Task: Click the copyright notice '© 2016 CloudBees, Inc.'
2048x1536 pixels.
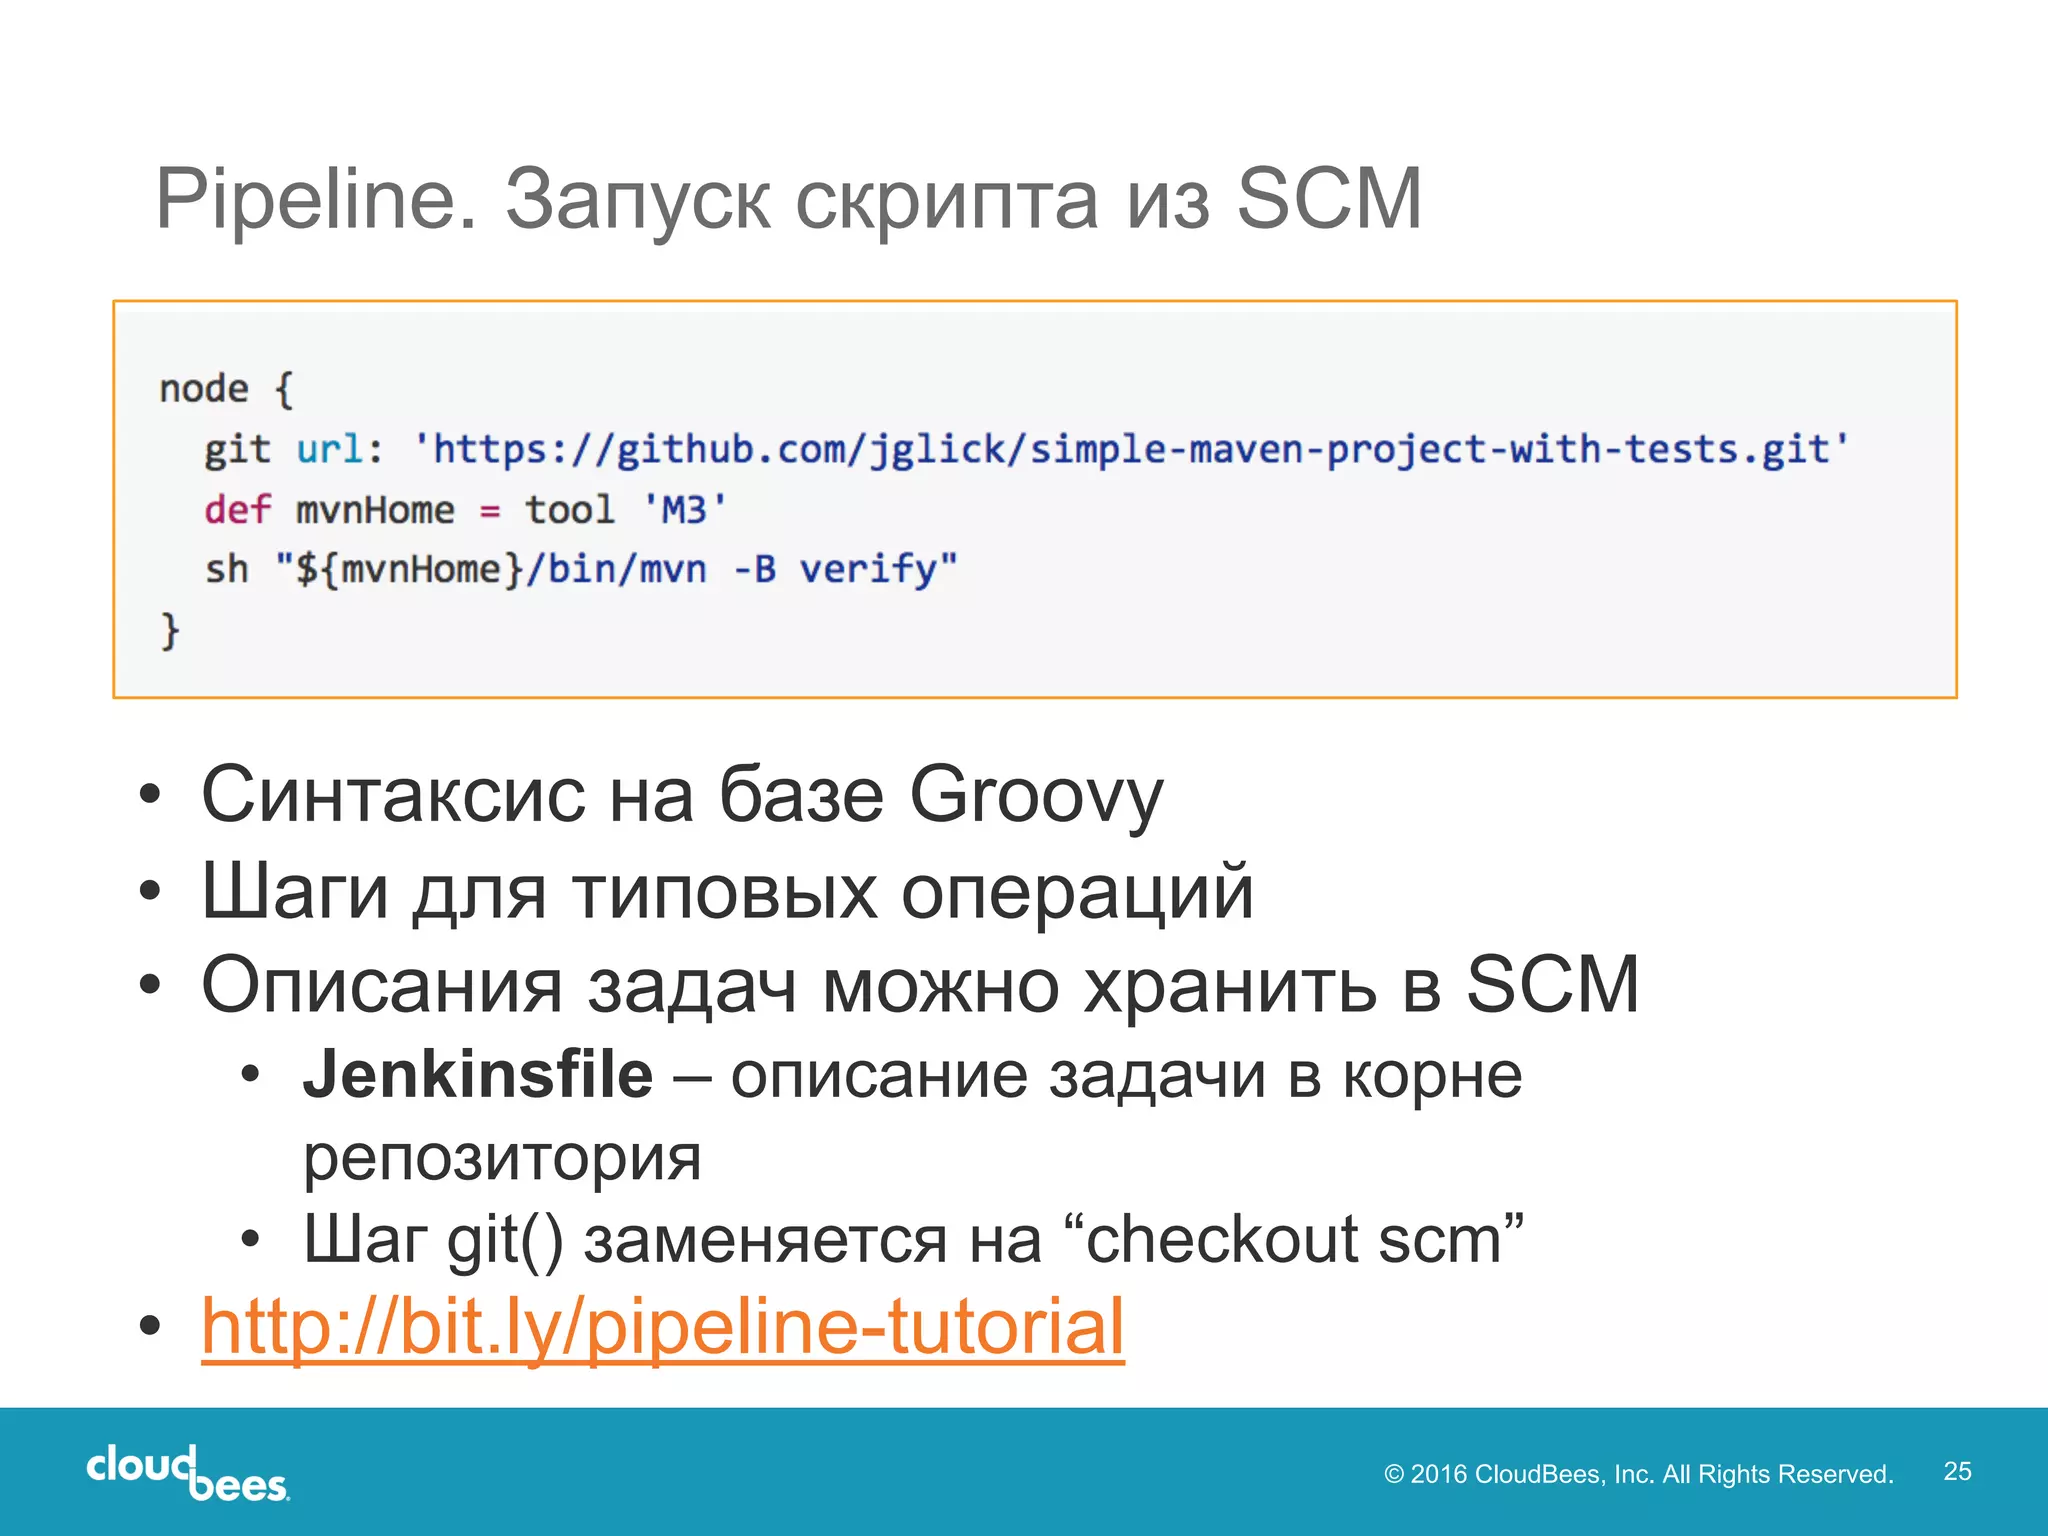Action: 1638,1474
